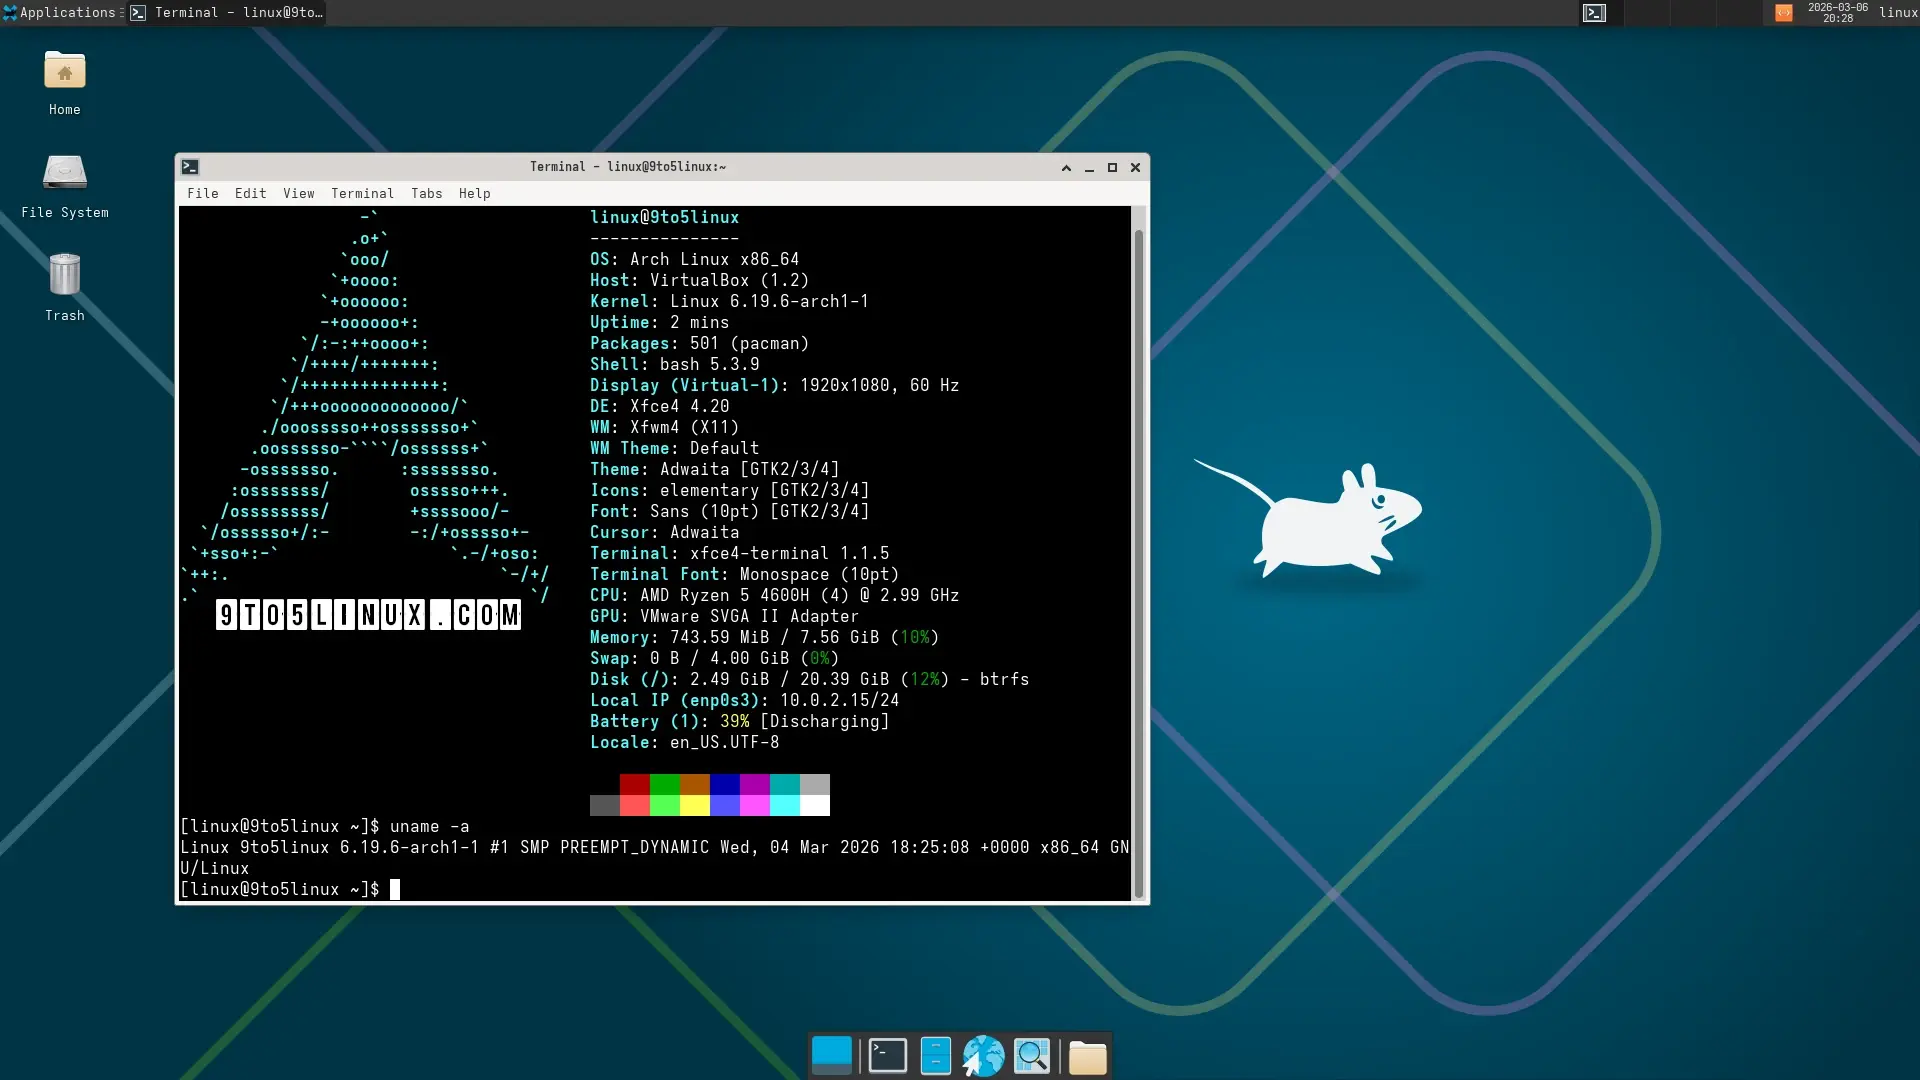Image resolution: width=1920 pixels, height=1080 pixels.
Task: Launch the Terminal emulator from the dock
Action: 887,1056
